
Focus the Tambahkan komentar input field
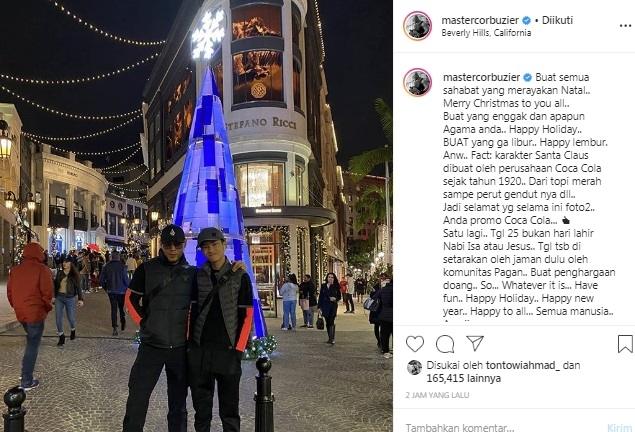502,428
